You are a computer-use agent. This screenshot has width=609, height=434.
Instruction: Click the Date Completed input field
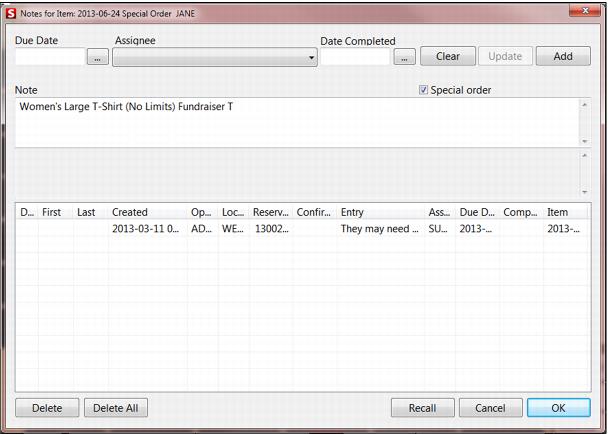pos(355,57)
